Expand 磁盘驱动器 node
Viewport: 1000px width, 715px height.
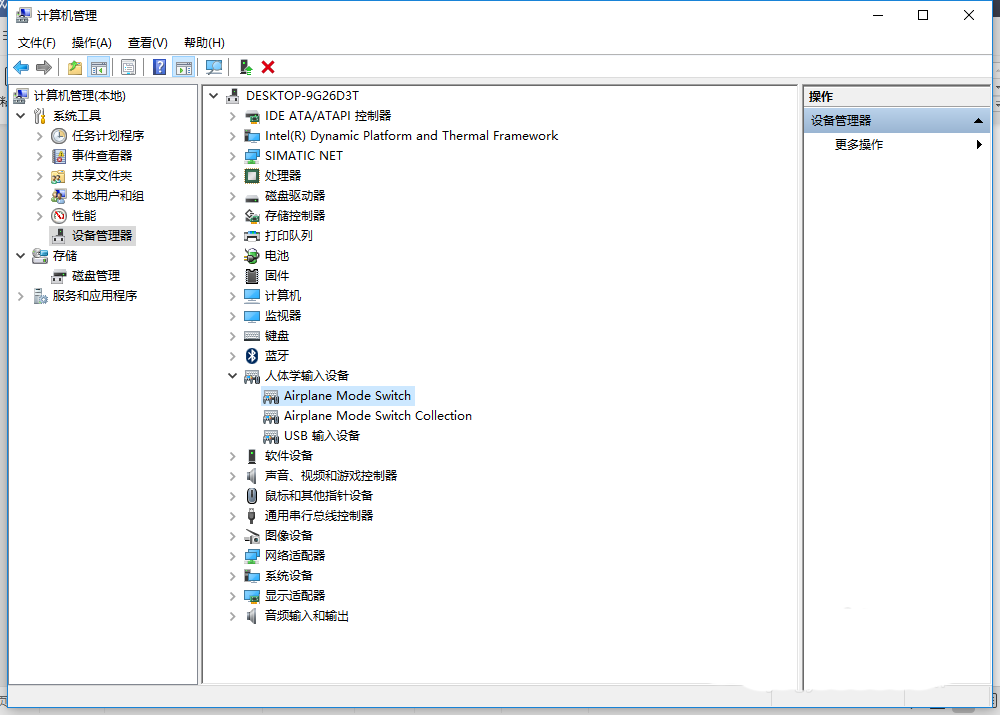pyautogui.click(x=233, y=196)
